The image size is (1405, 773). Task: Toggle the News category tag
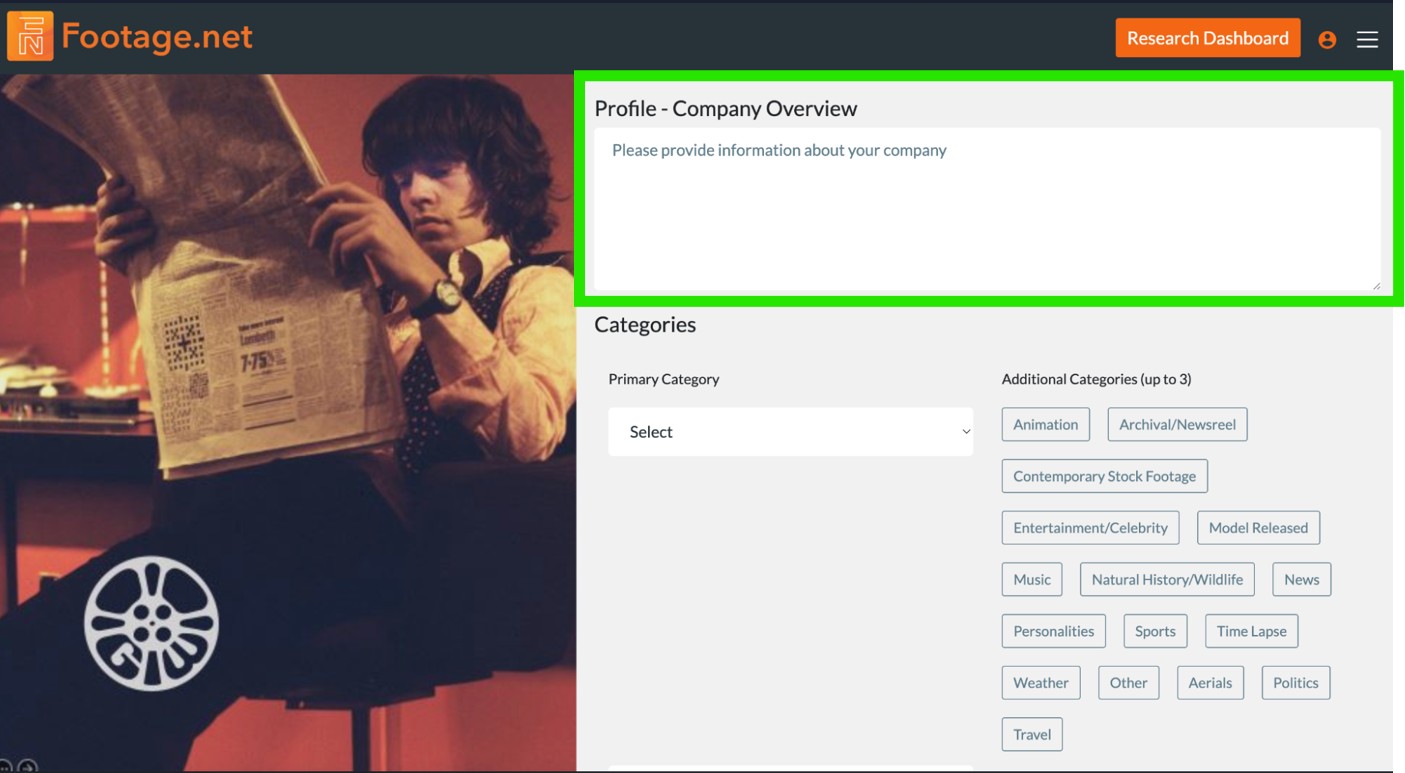1302,579
